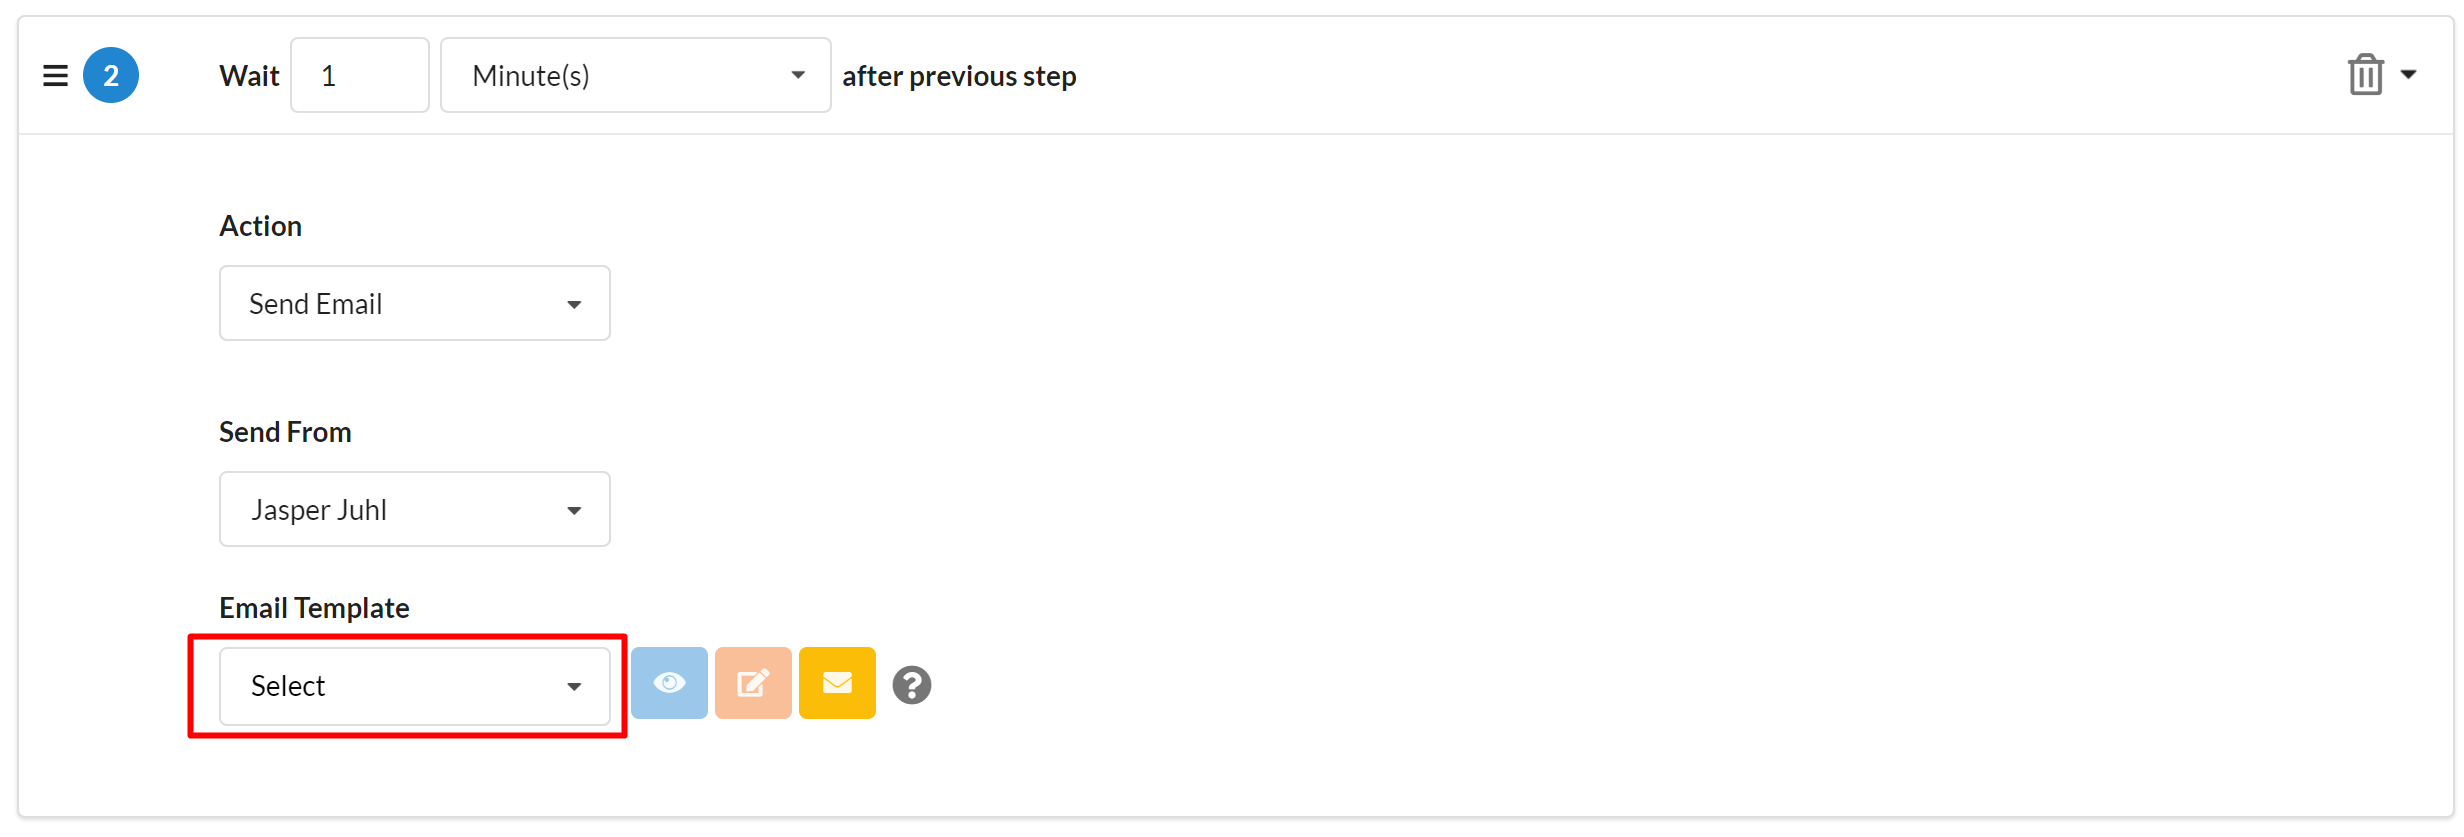Click the "Action" field label
2464x837 pixels.
tap(260, 226)
